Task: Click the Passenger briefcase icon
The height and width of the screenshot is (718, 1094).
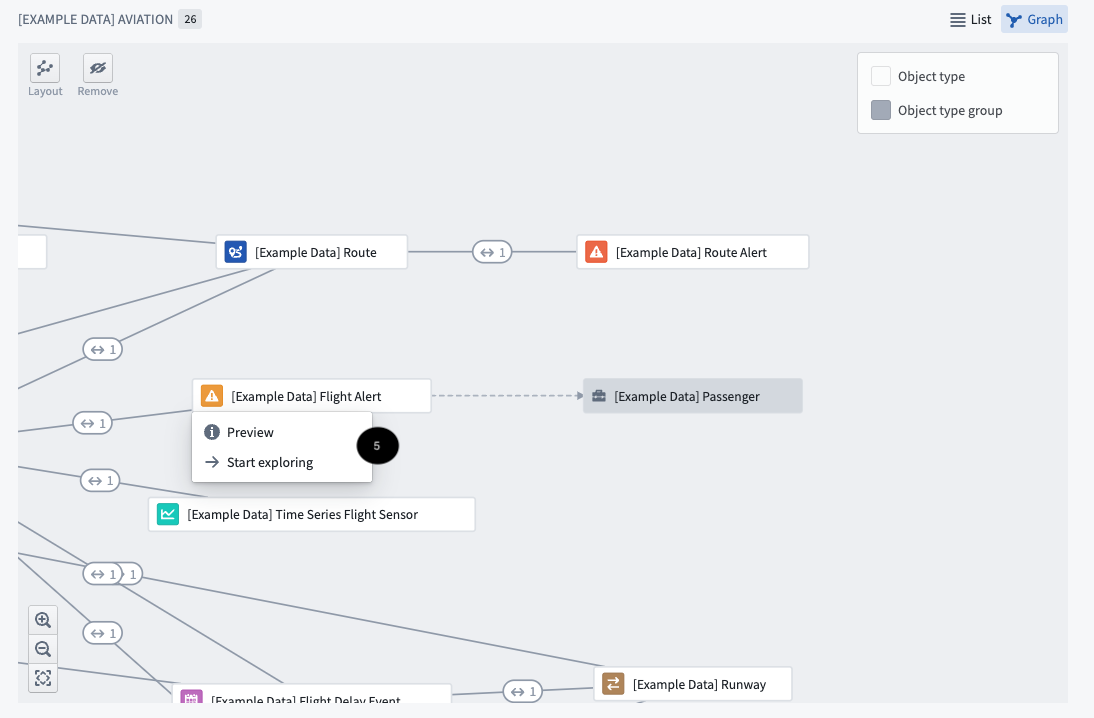Action: [599, 396]
